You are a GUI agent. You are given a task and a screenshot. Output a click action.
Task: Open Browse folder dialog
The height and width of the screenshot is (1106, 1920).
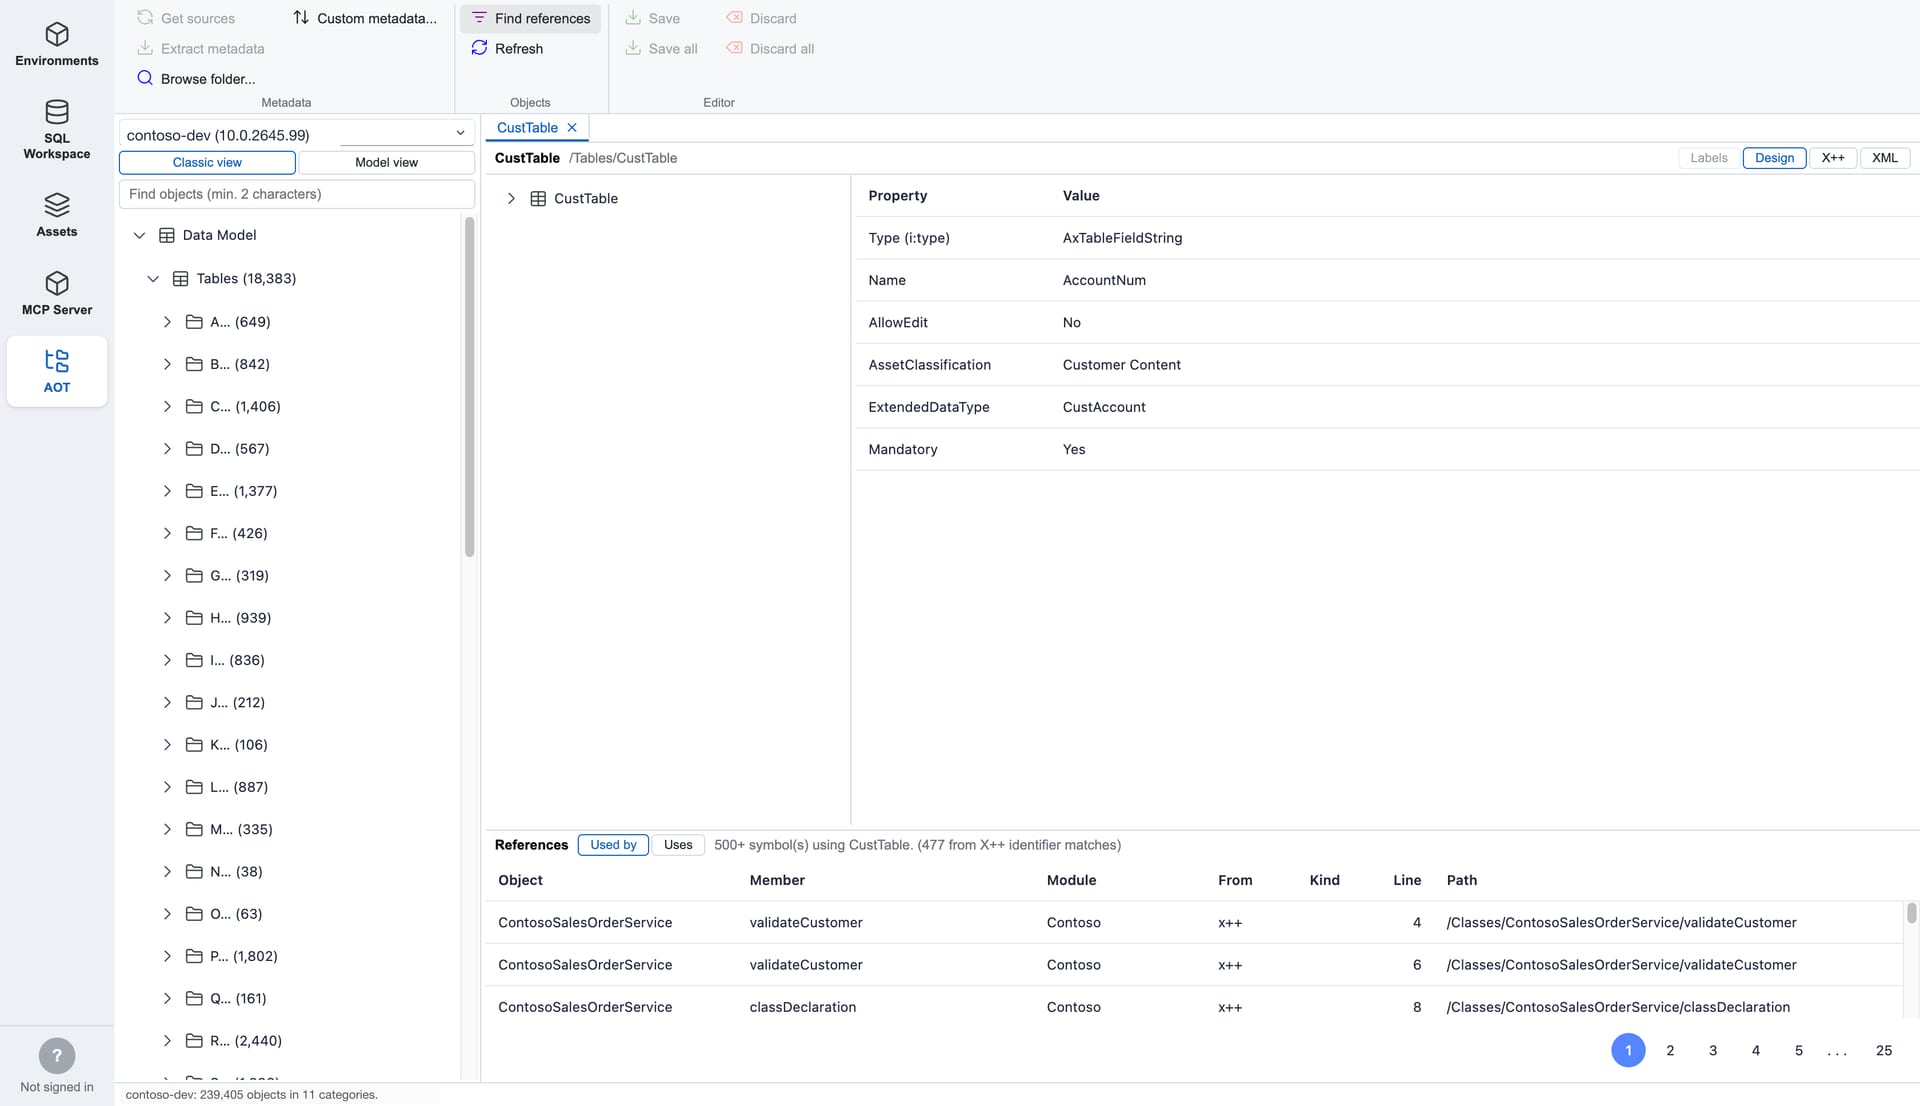pyautogui.click(x=196, y=79)
